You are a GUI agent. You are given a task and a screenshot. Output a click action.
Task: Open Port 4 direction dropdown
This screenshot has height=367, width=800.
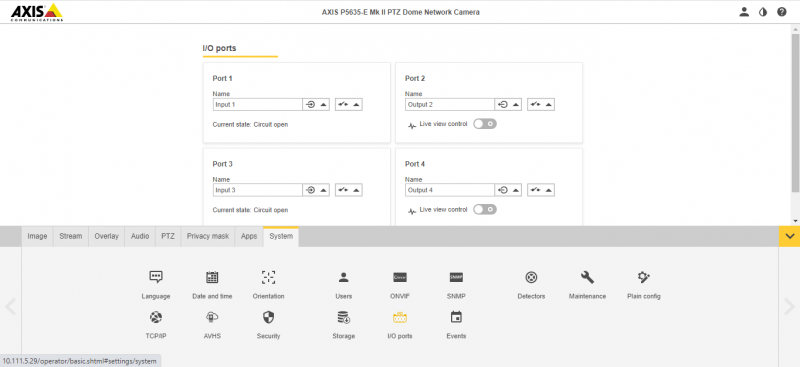click(509, 190)
